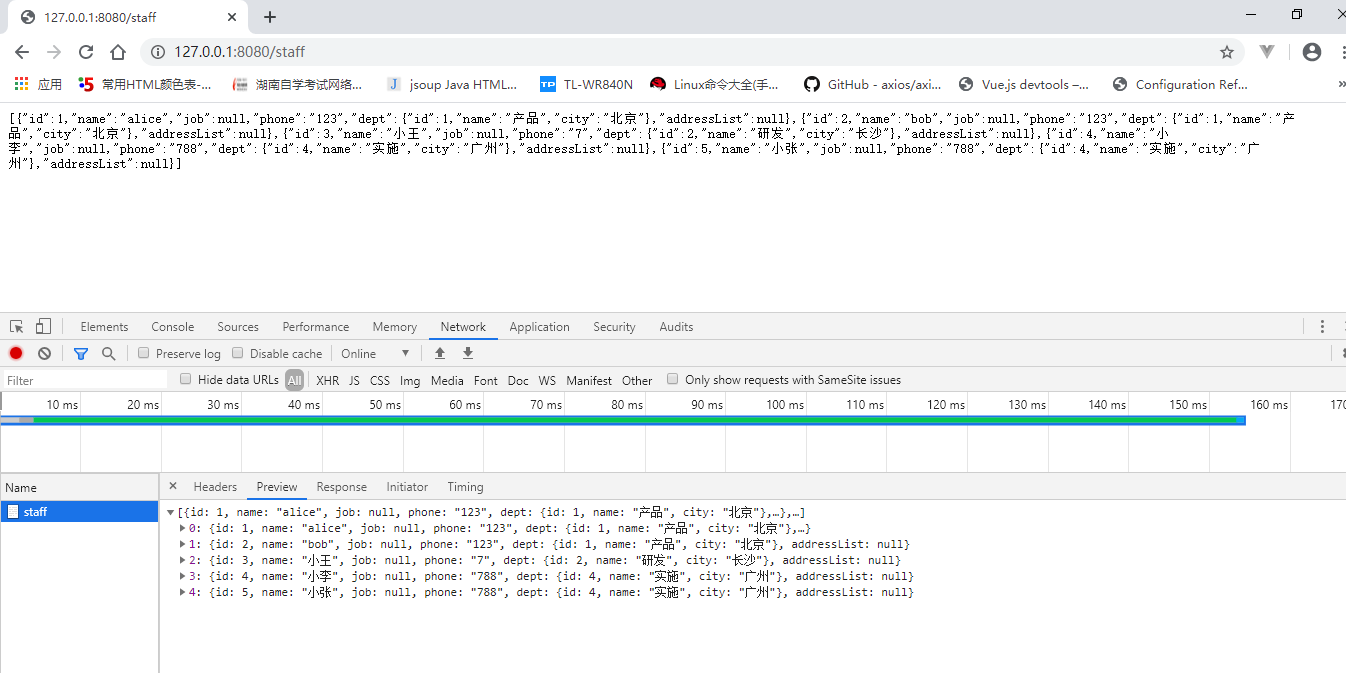Show the request Response tab
1346x673 pixels.
342,487
